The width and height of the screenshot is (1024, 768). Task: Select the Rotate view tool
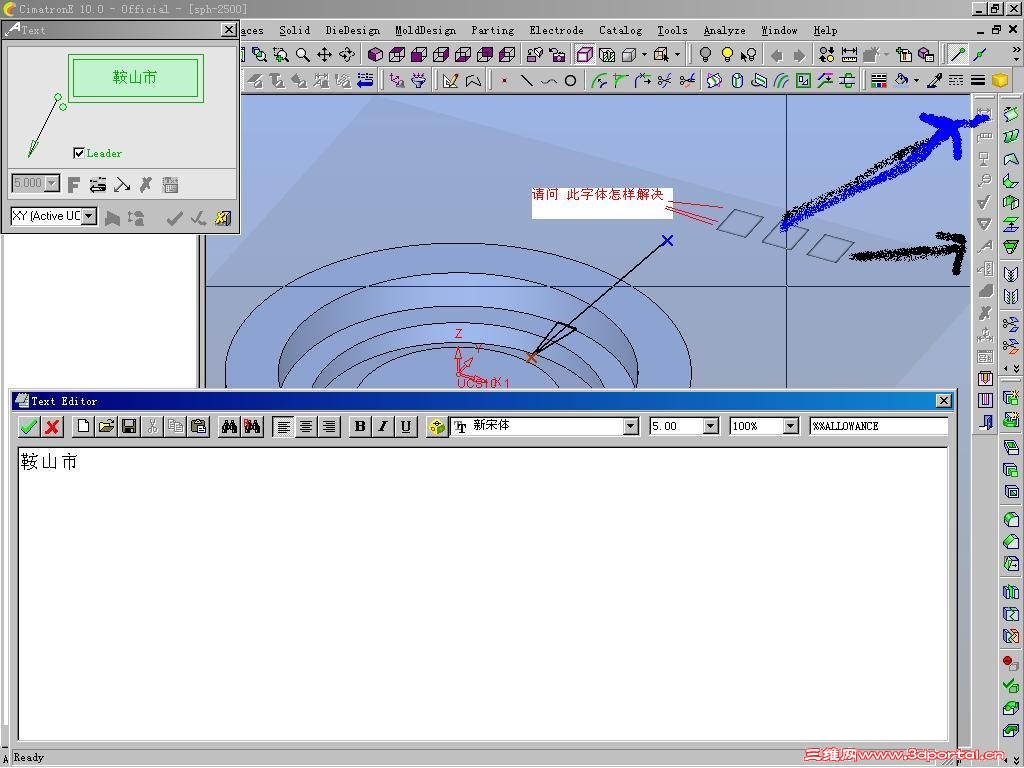tap(347, 55)
